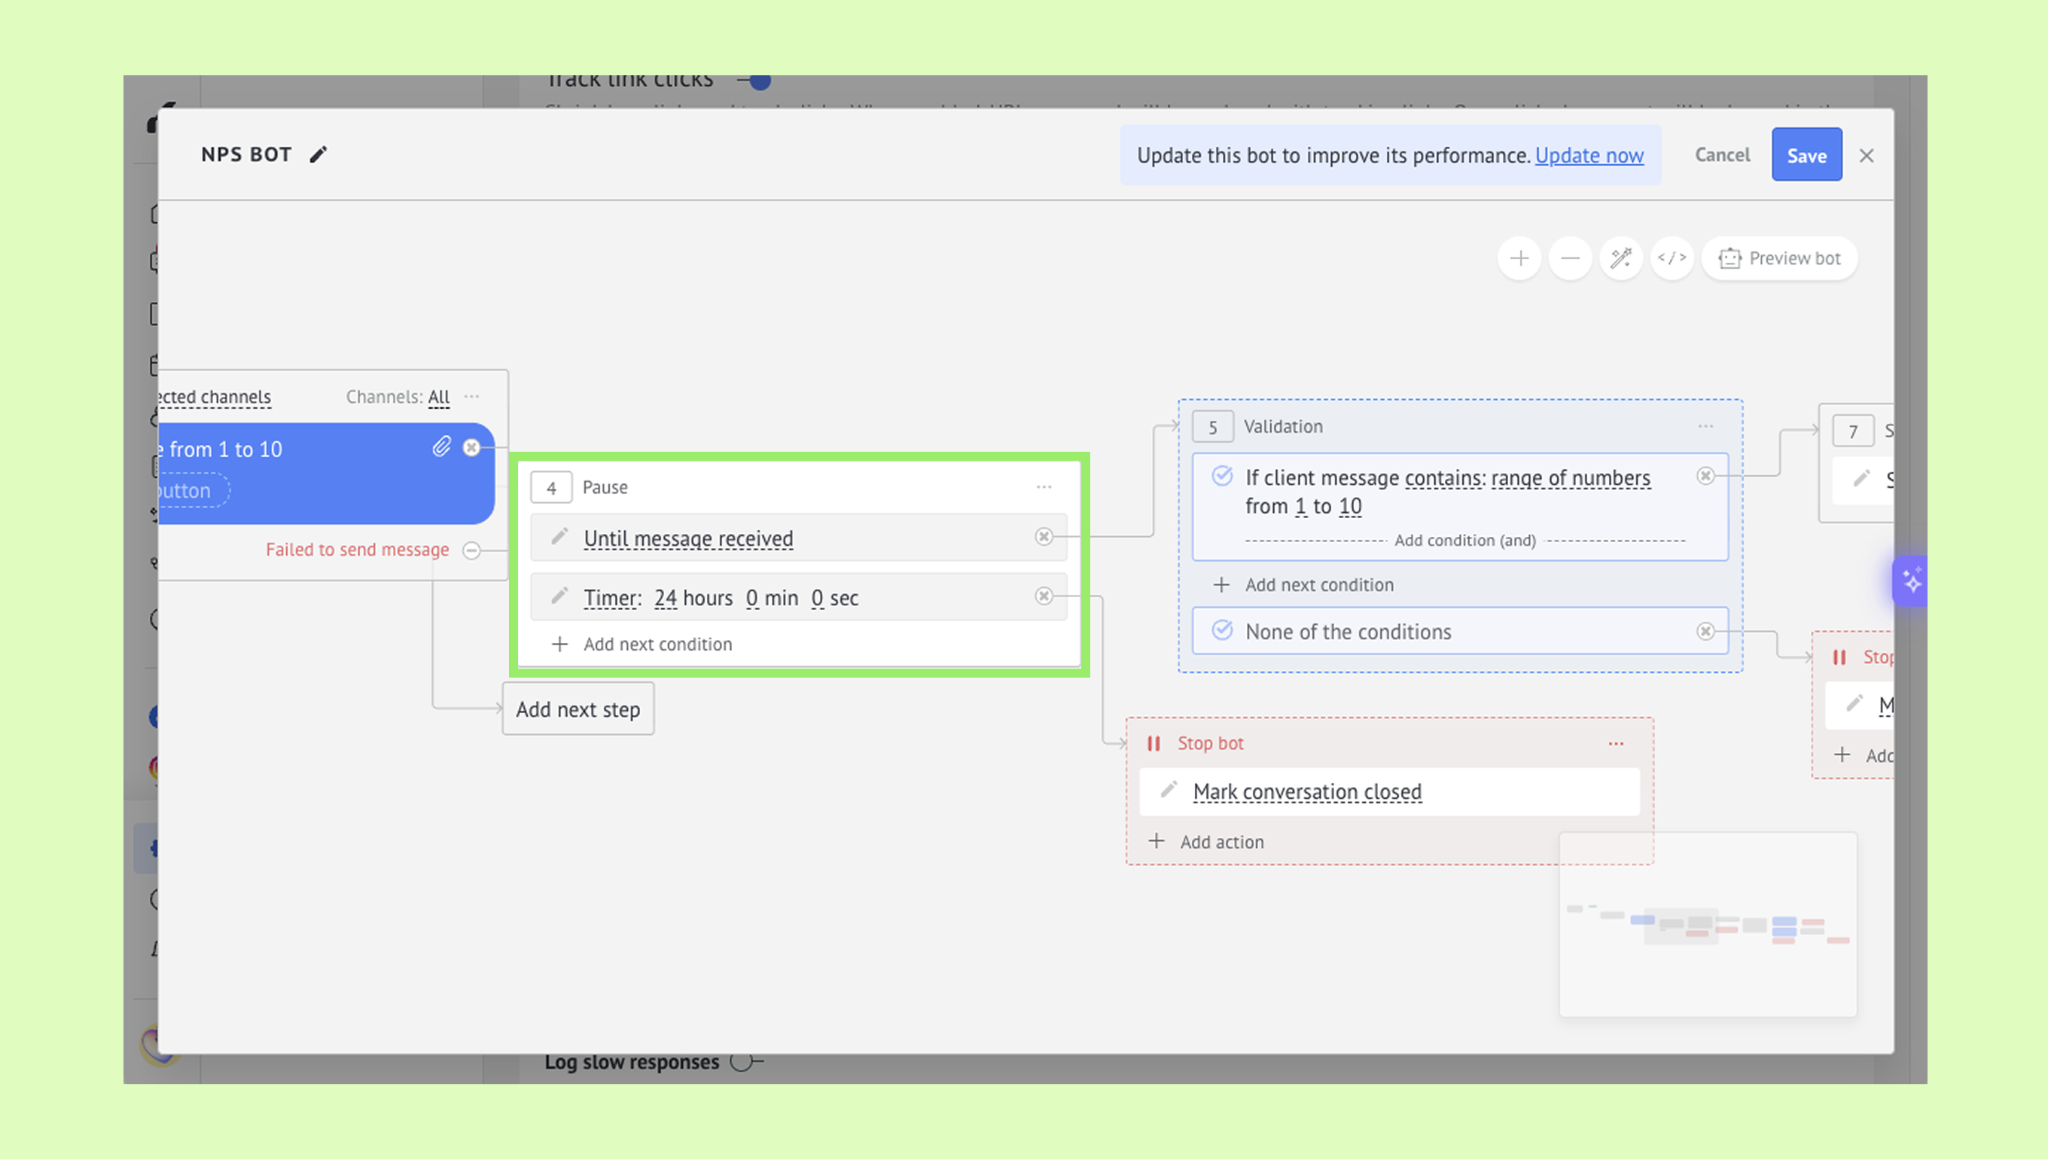Viewport: 2048px width, 1160px height.
Task: Open the Pause step options menu
Action: [1044, 487]
